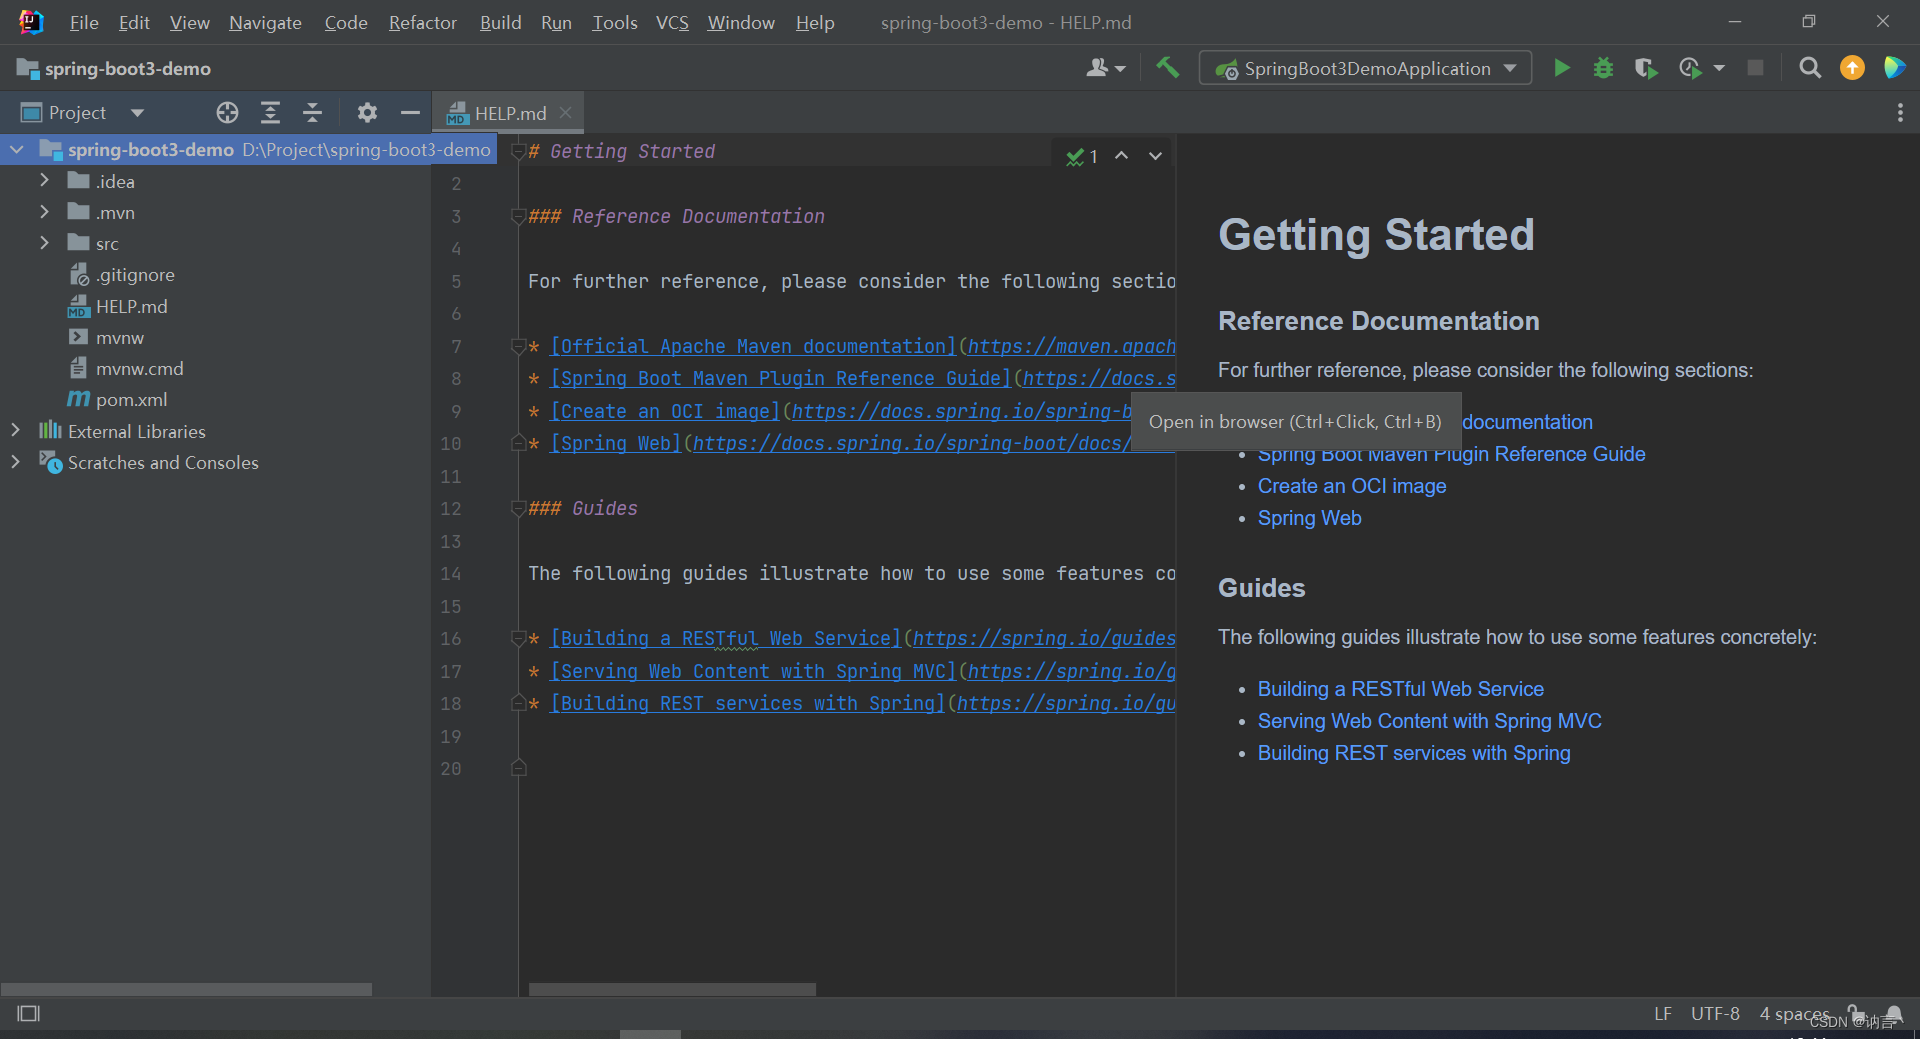Screen dimensions: 1920x1039
Task: Open the profiler dropdown arrow
Action: click(1719, 68)
